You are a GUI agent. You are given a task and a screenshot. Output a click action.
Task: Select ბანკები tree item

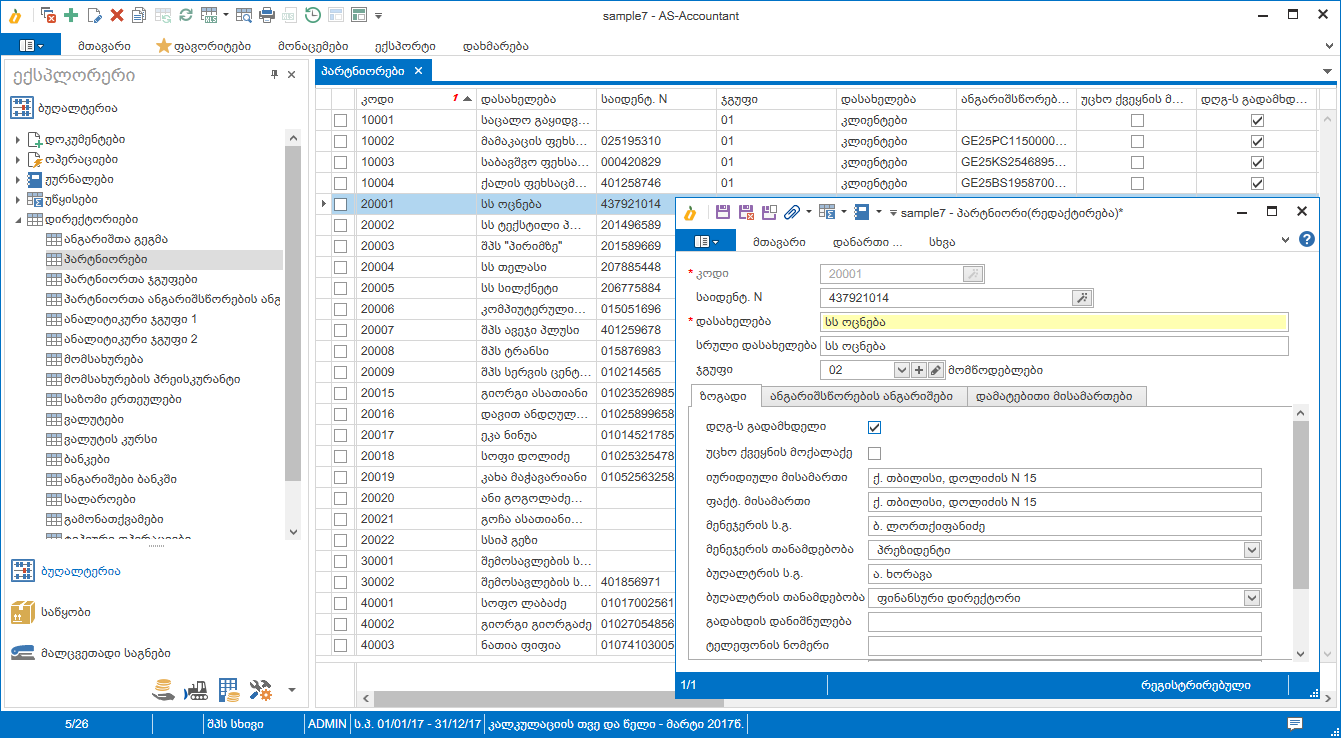pos(86,460)
